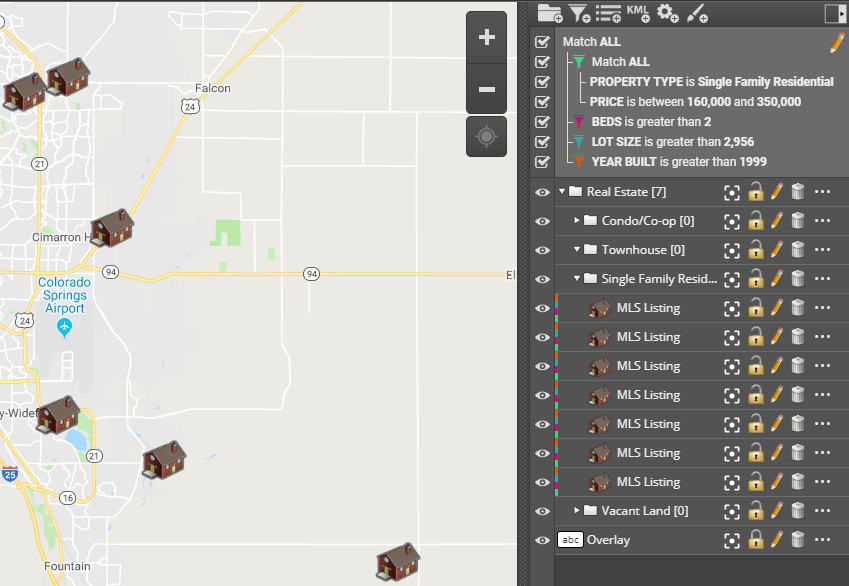Click the map zoom out button
Image resolution: width=849 pixels, height=586 pixels.
[486, 89]
